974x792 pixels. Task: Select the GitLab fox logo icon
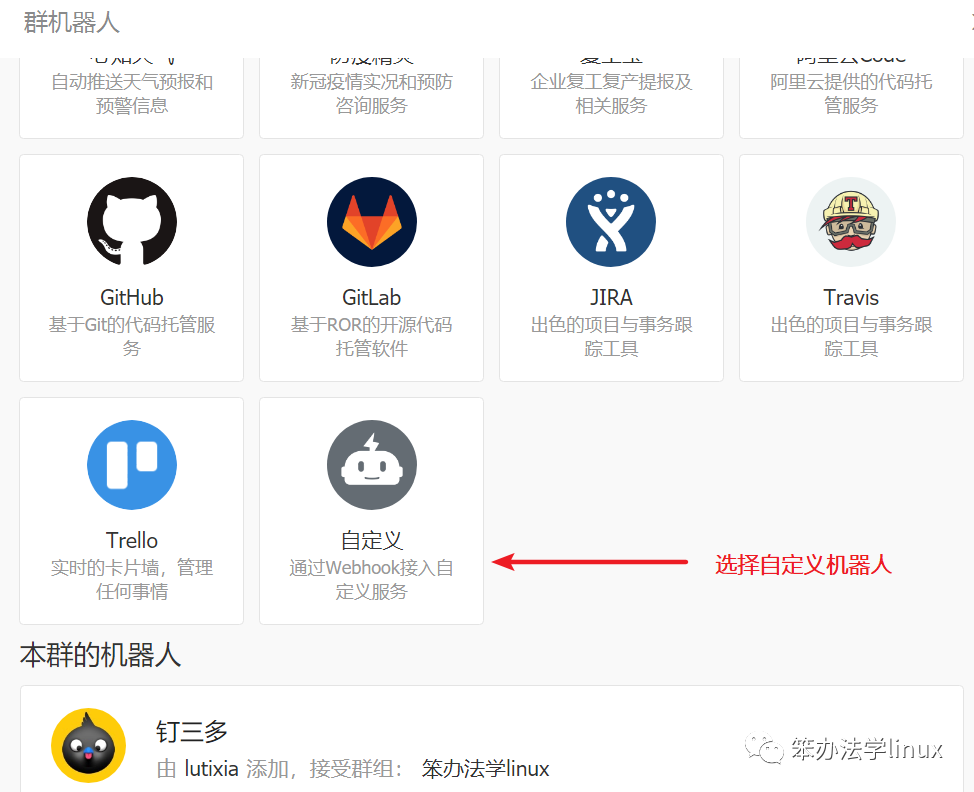click(x=371, y=222)
